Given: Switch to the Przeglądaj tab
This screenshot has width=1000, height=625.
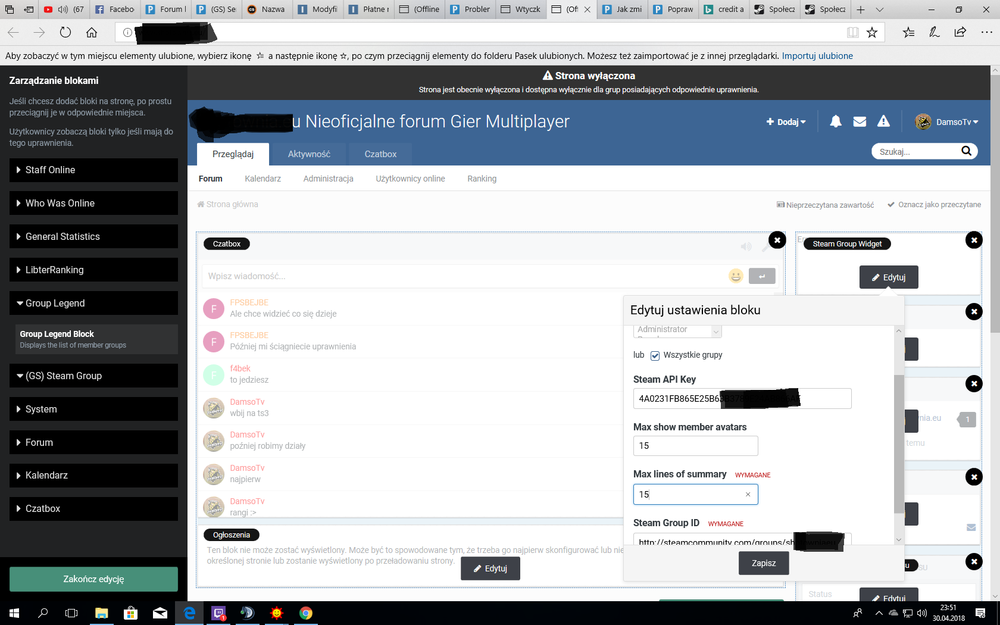Looking at the screenshot, I should (233, 154).
